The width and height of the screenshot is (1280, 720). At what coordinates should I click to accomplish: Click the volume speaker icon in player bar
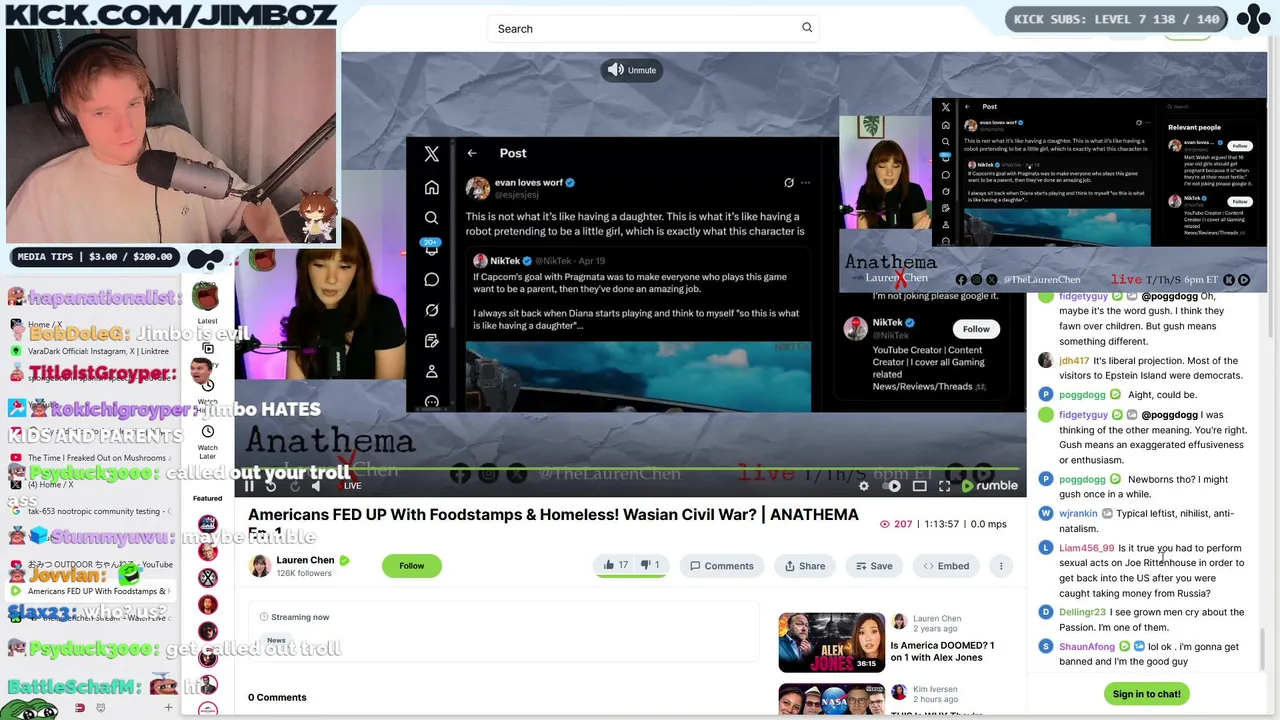(316, 486)
